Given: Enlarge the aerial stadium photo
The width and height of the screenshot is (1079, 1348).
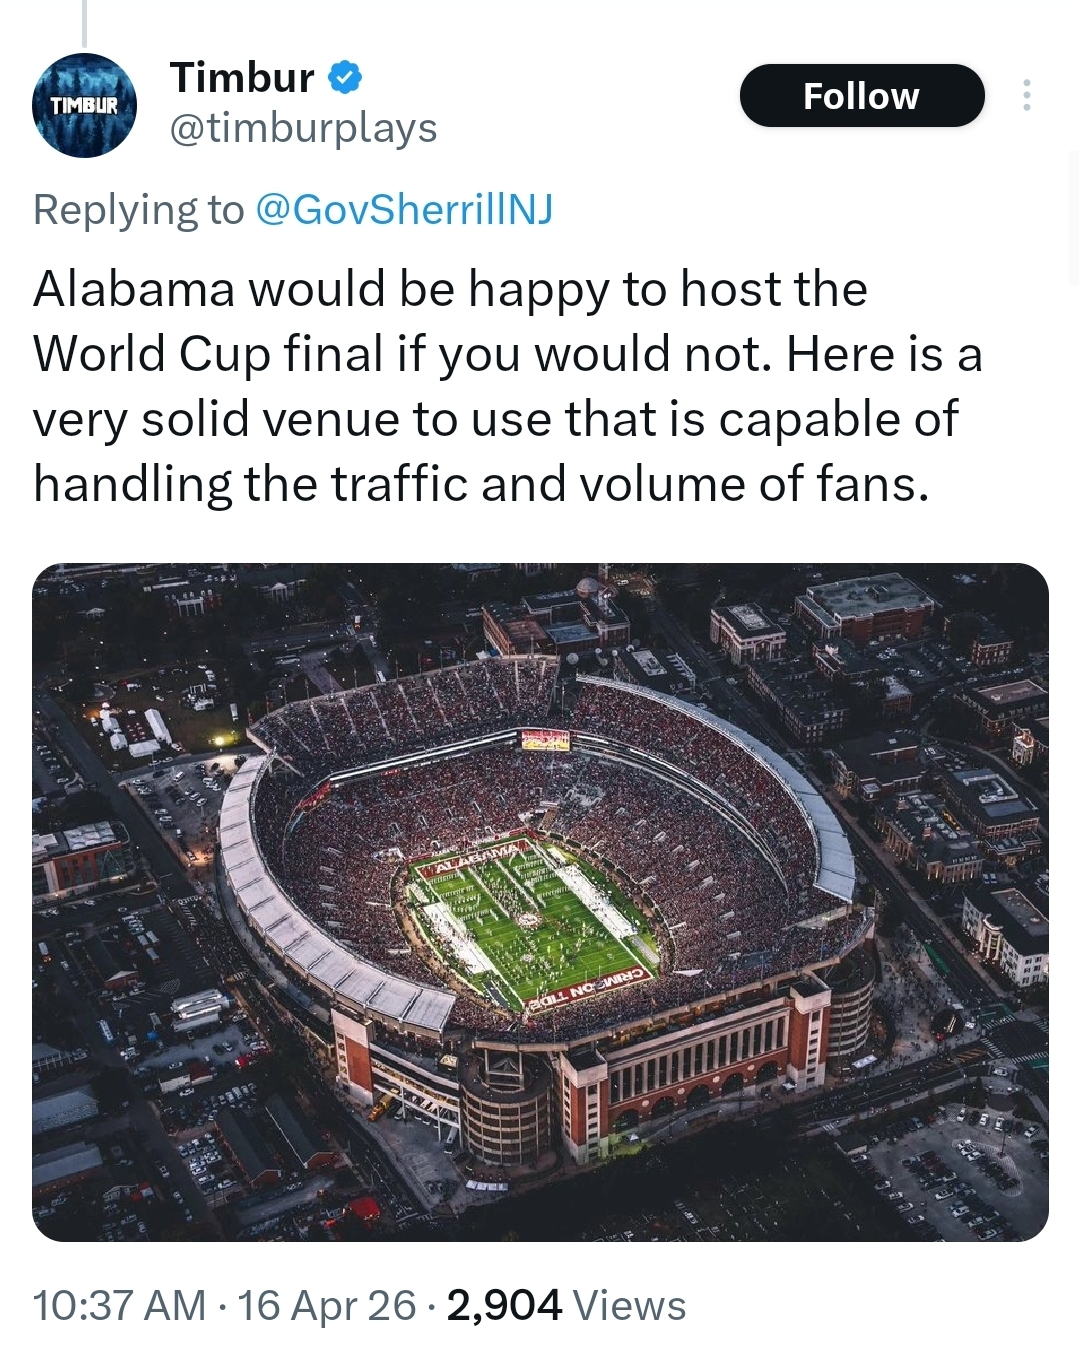Looking at the screenshot, I should coord(540,901).
